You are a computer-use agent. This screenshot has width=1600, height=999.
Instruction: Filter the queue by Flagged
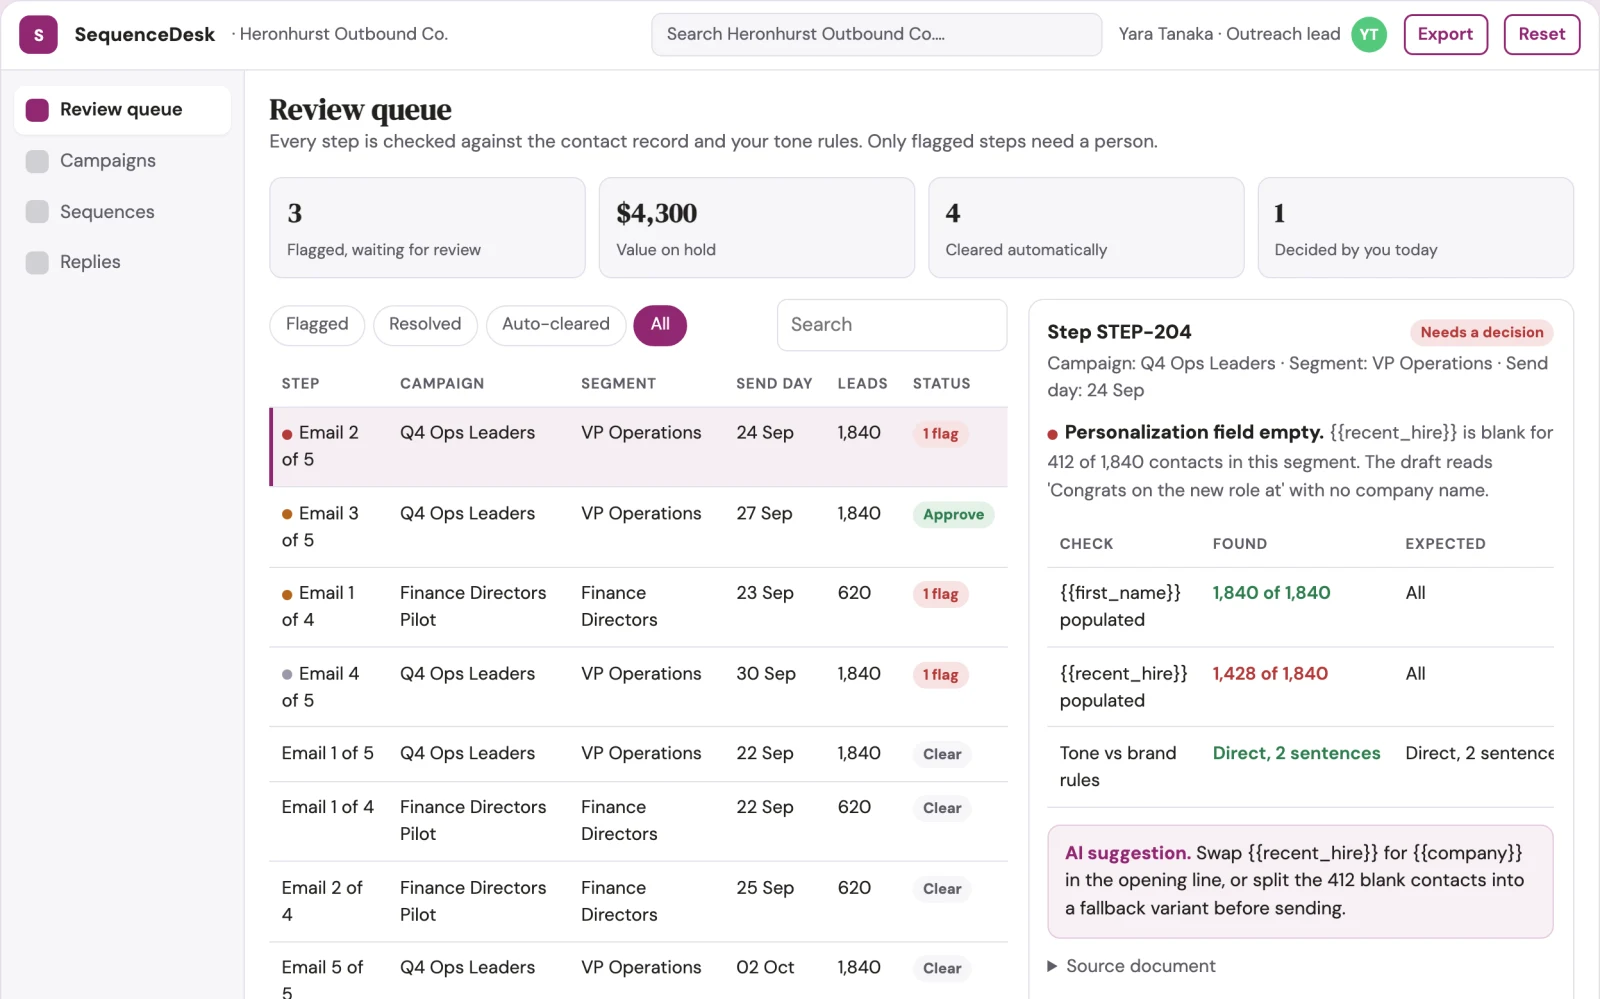tap(317, 325)
